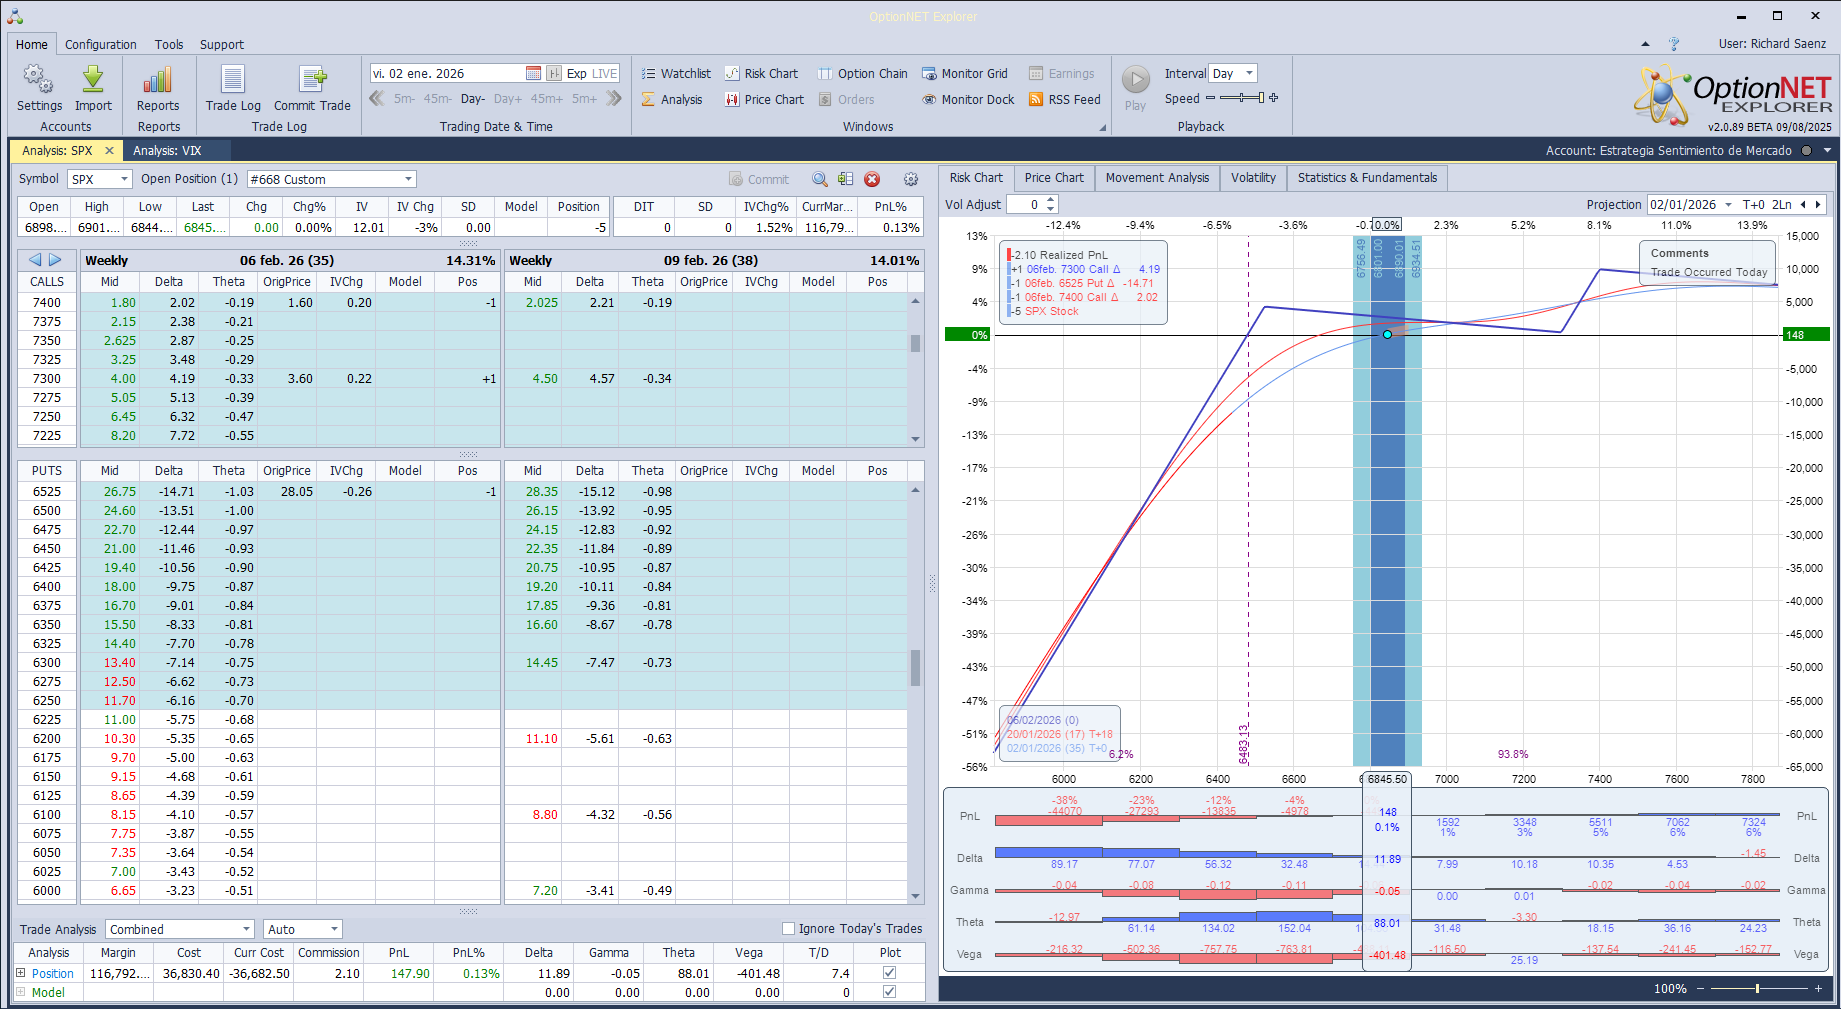Open the Interval Day dropdown
Viewport: 1841px width, 1009px height.
(1249, 73)
